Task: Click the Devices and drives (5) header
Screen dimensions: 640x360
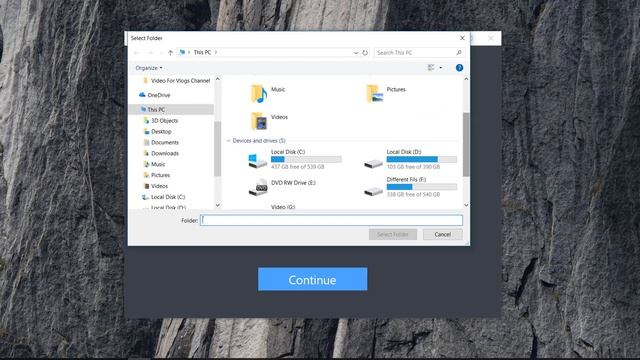Action: (x=259, y=141)
